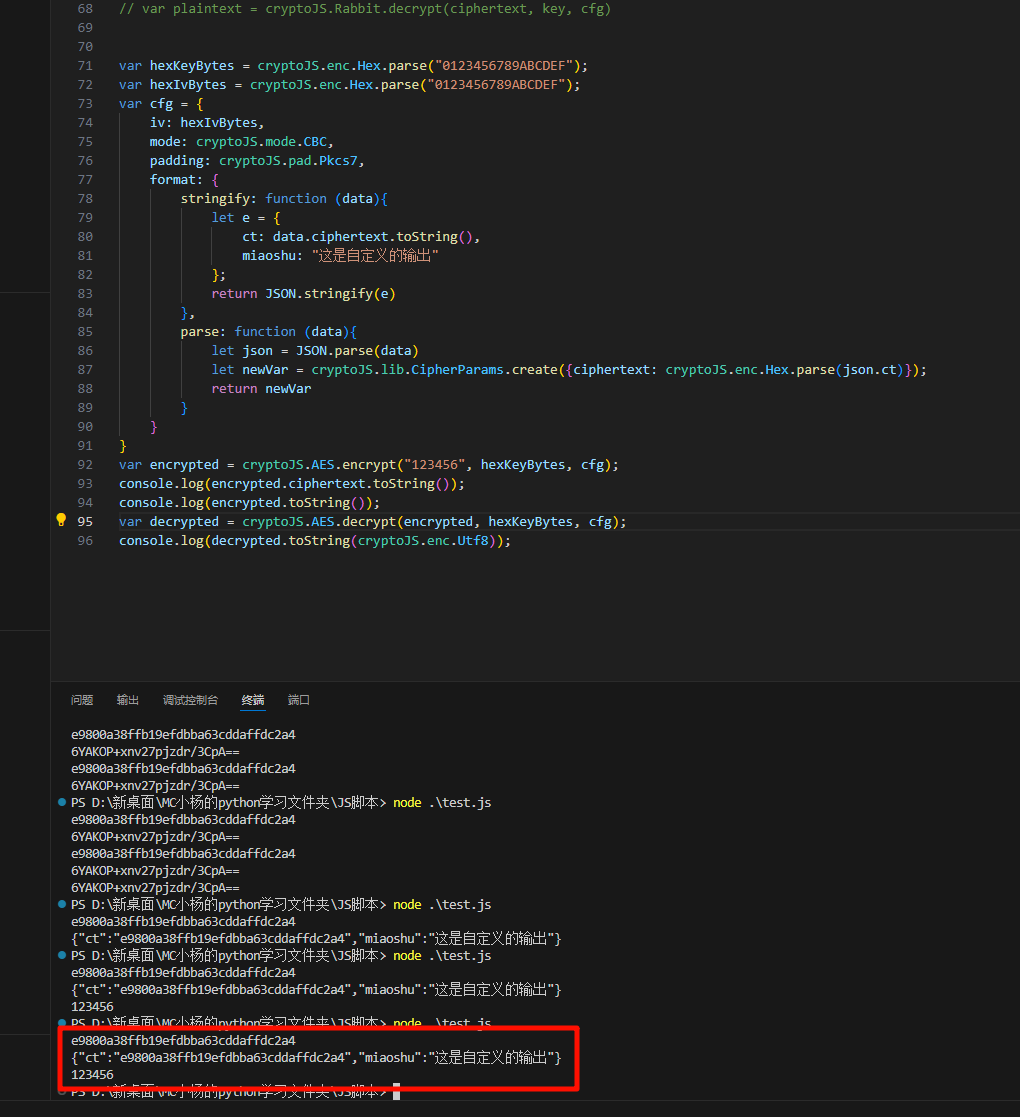Switch to the 问题 panel tab
This screenshot has height=1117, width=1020.
[x=82, y=700]
